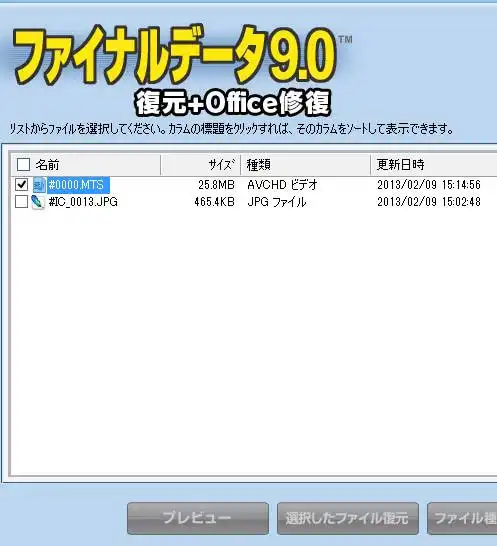Click the JPG ファイル type cell
This screenshot has height=546, width=497.
277,202
